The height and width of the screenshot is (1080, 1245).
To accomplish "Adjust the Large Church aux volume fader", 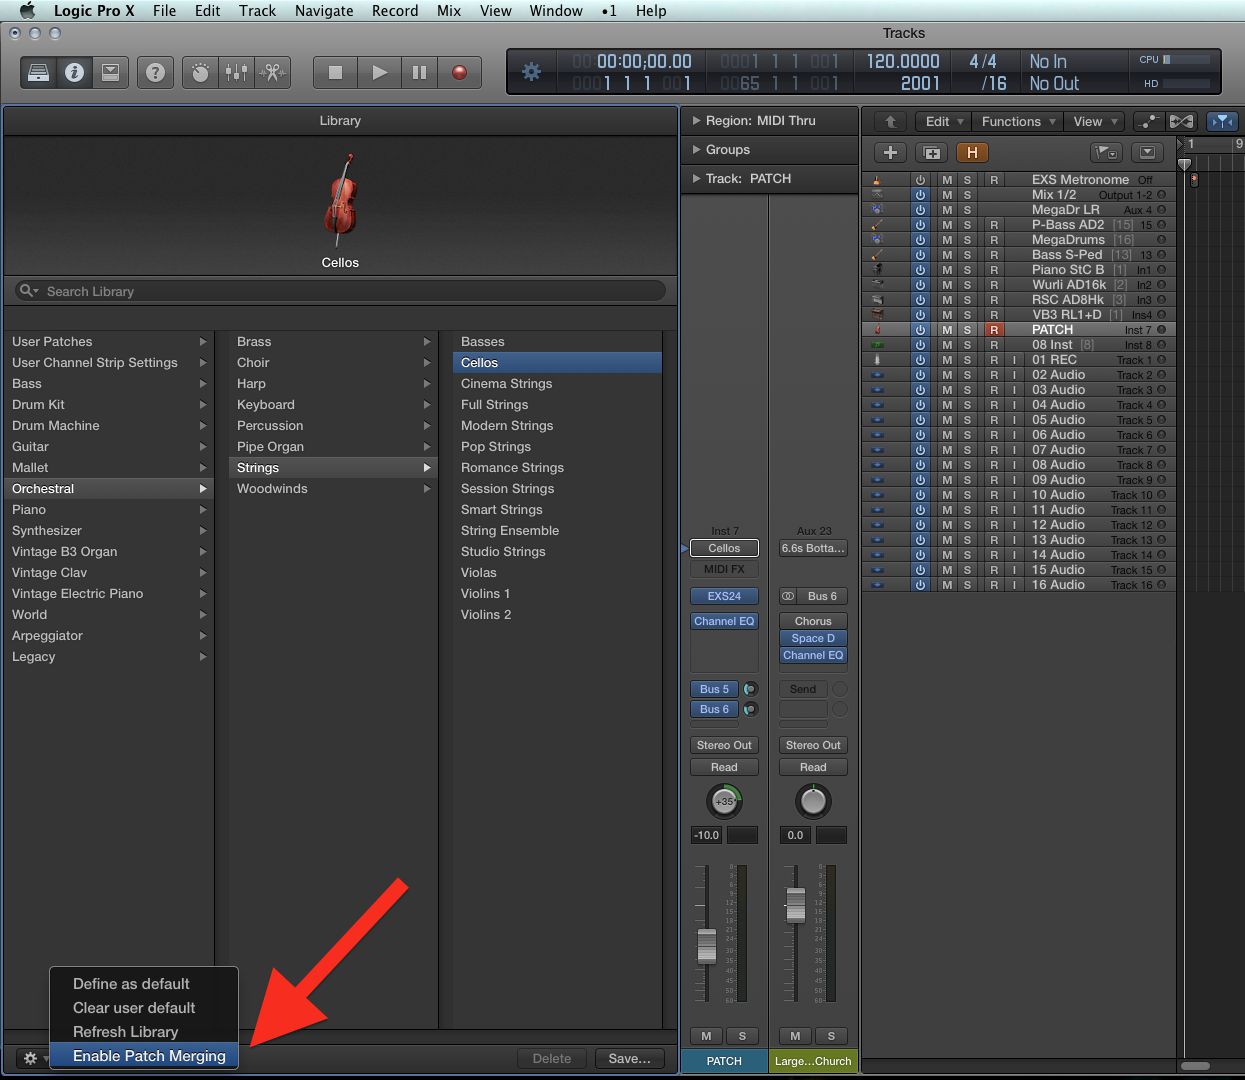I will coord(796,904).
